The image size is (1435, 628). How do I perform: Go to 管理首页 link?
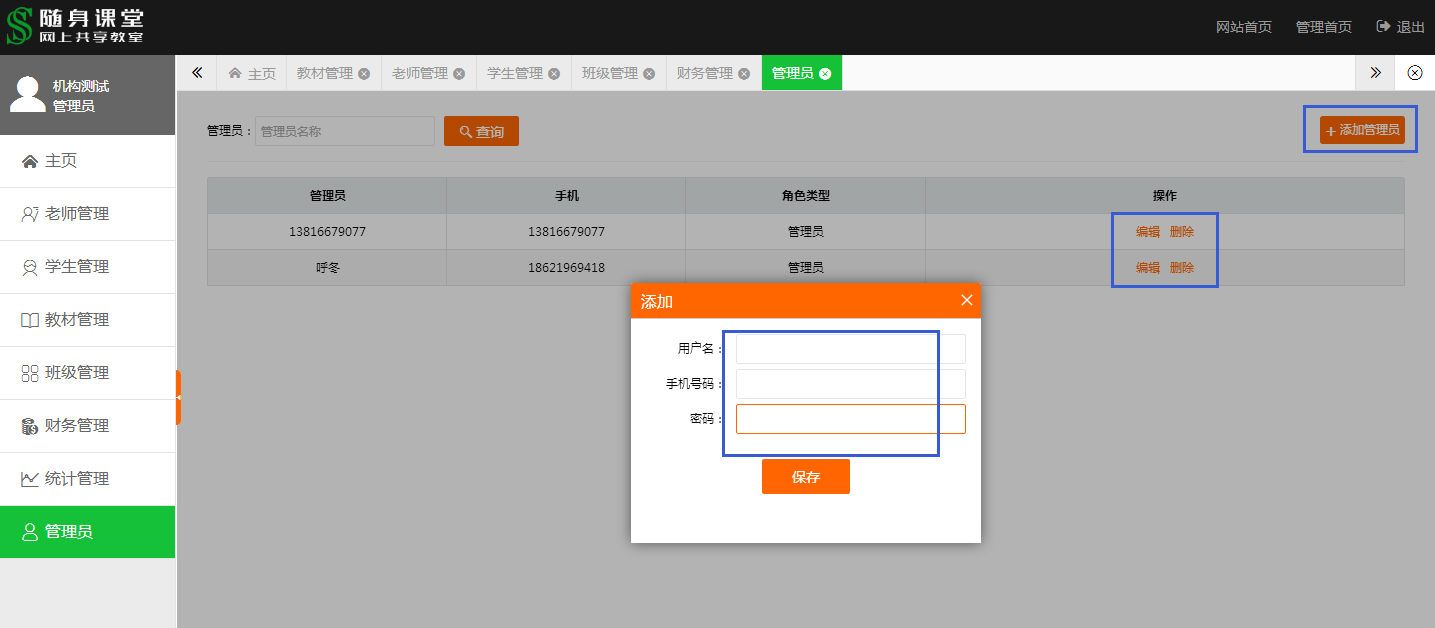point(1324,27)
